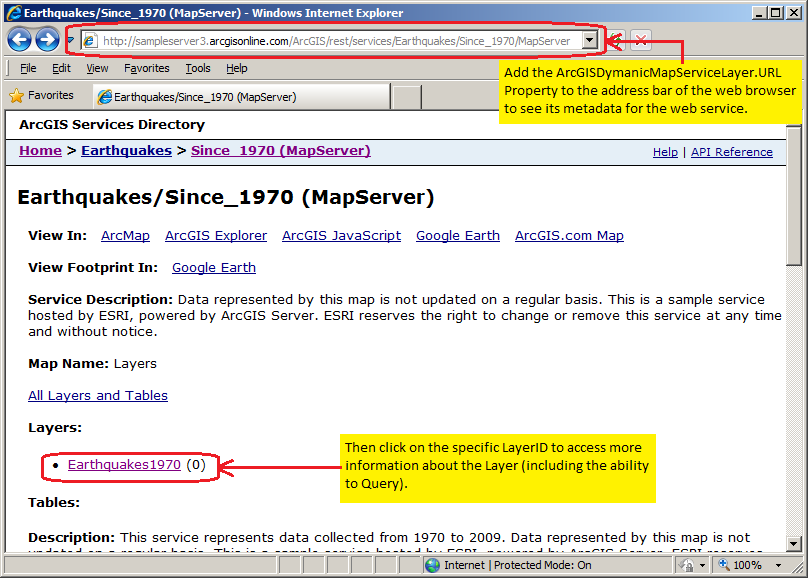808x578 pixels.
Task: Open the Favorites menu
Action: (146, 68)
